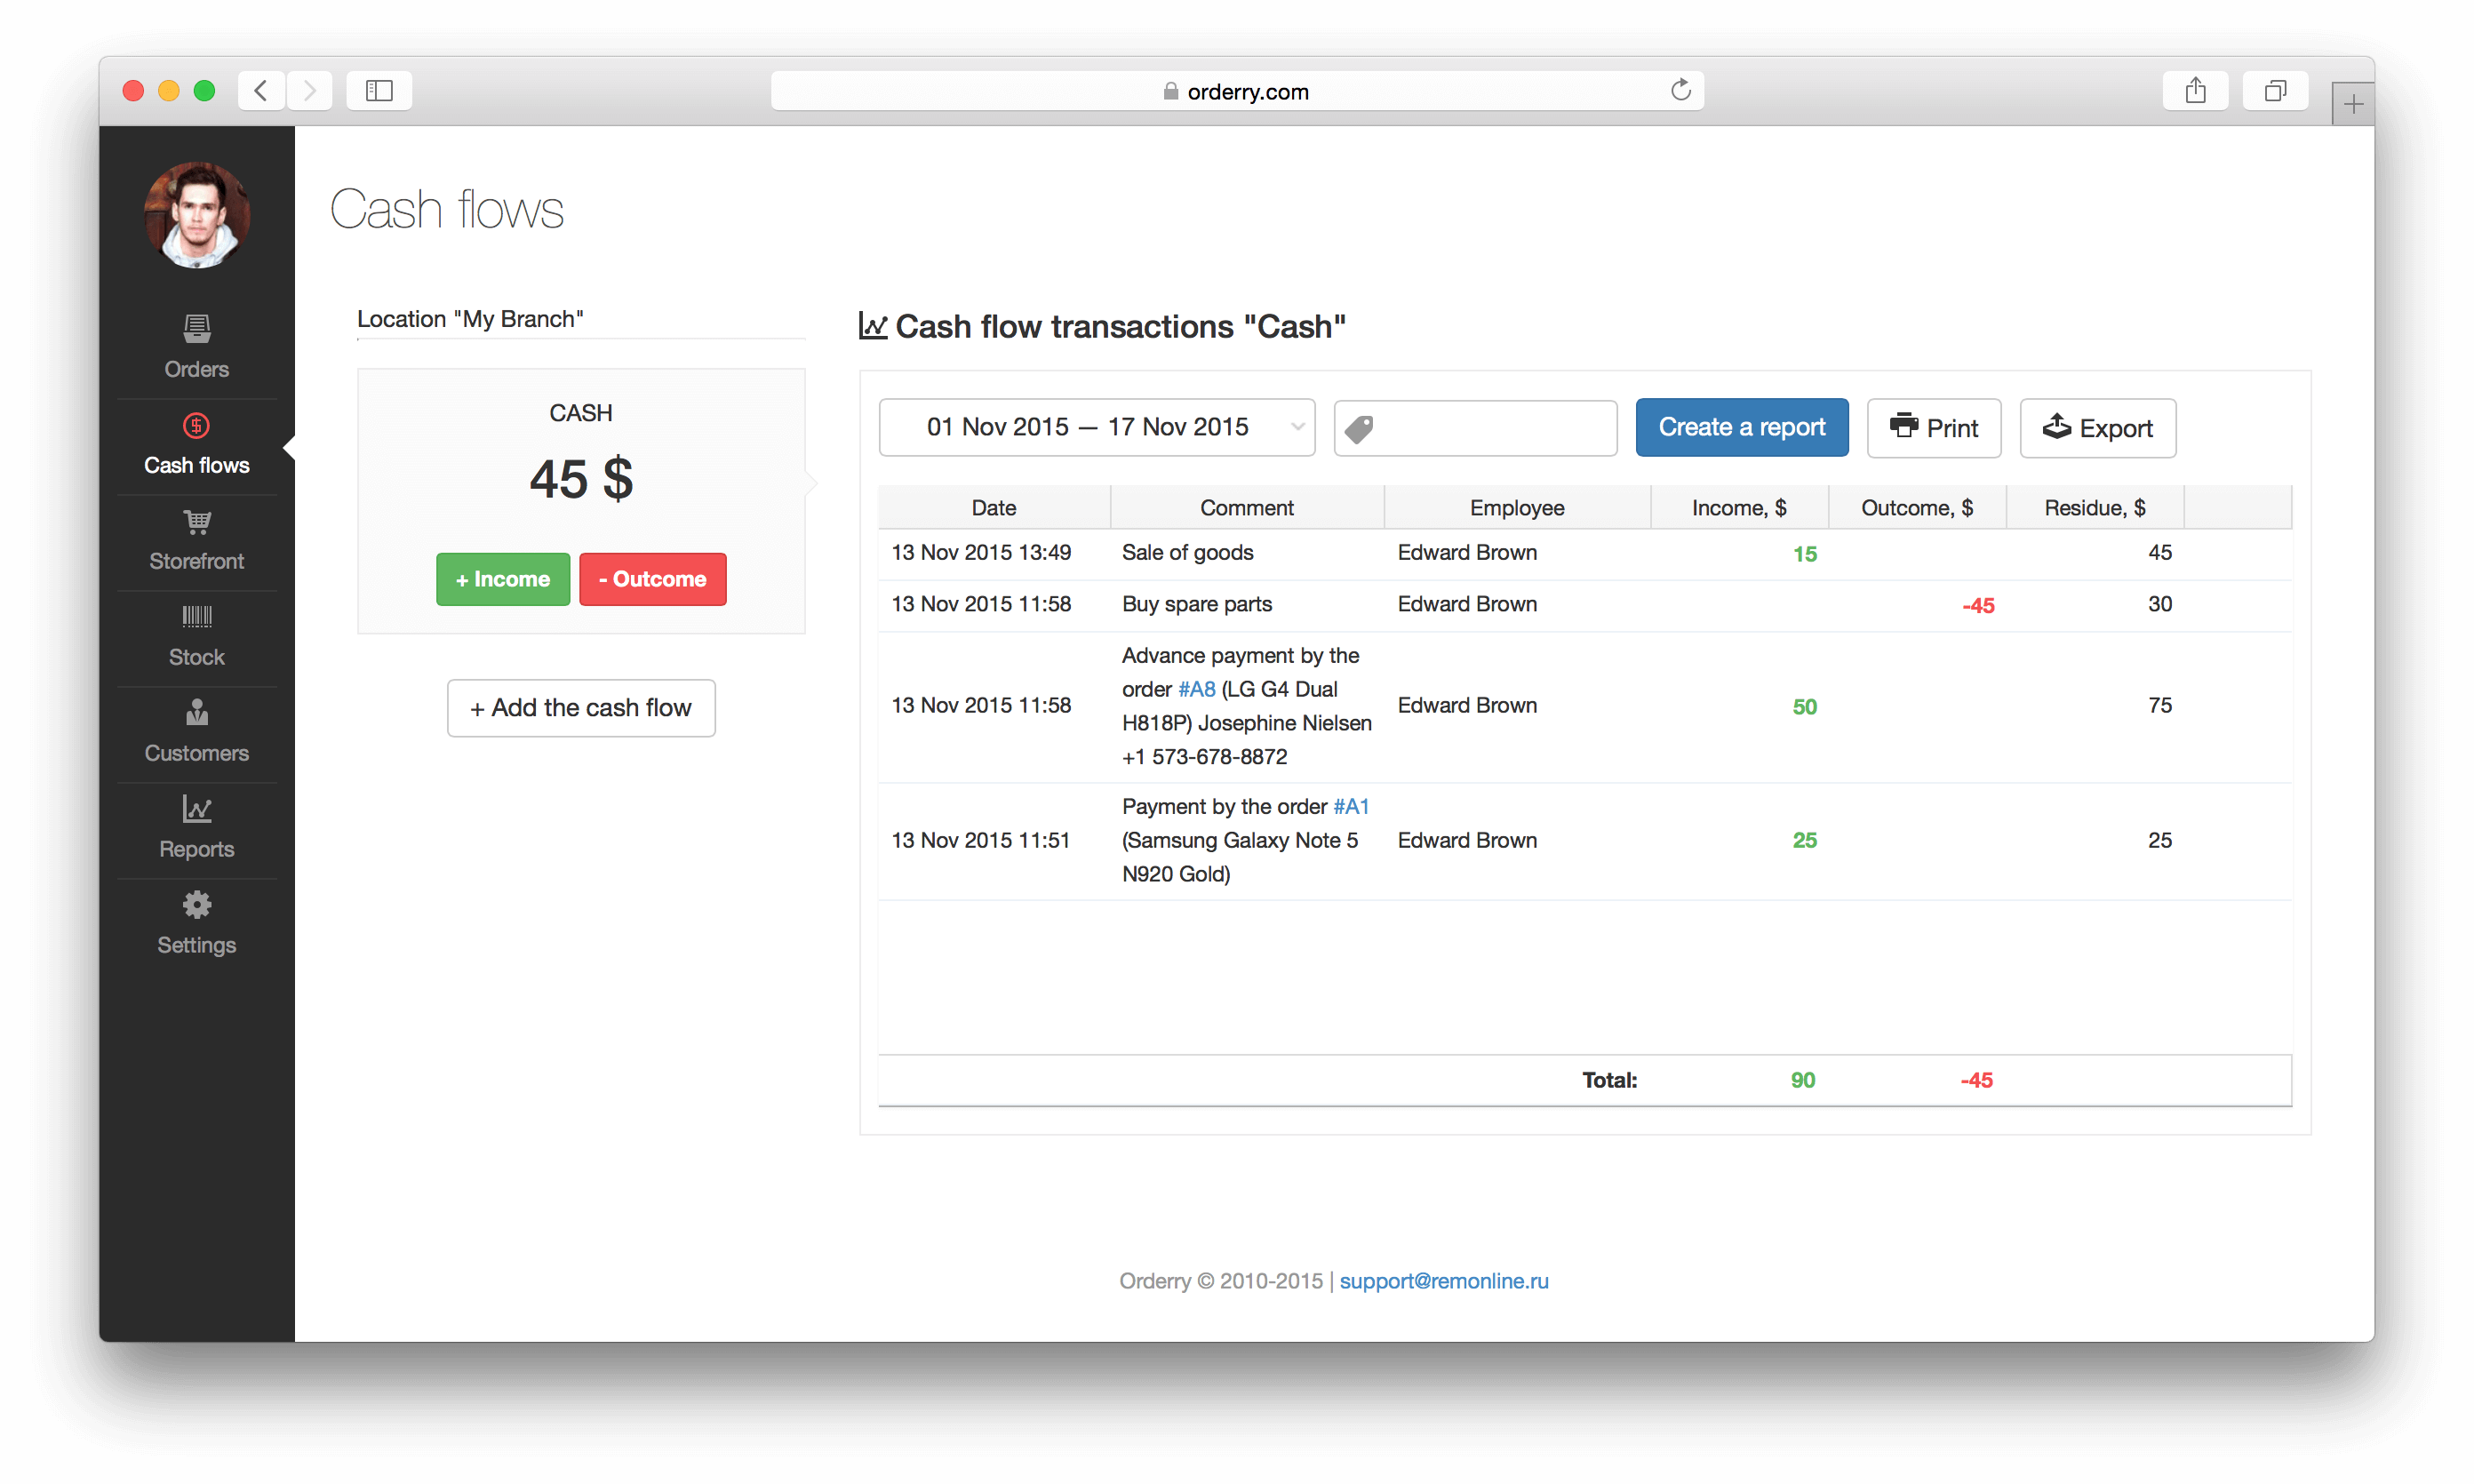Open the Customers icon in sidebar
Screen dimensions: 2474x1484
click(x=196, y=713)
